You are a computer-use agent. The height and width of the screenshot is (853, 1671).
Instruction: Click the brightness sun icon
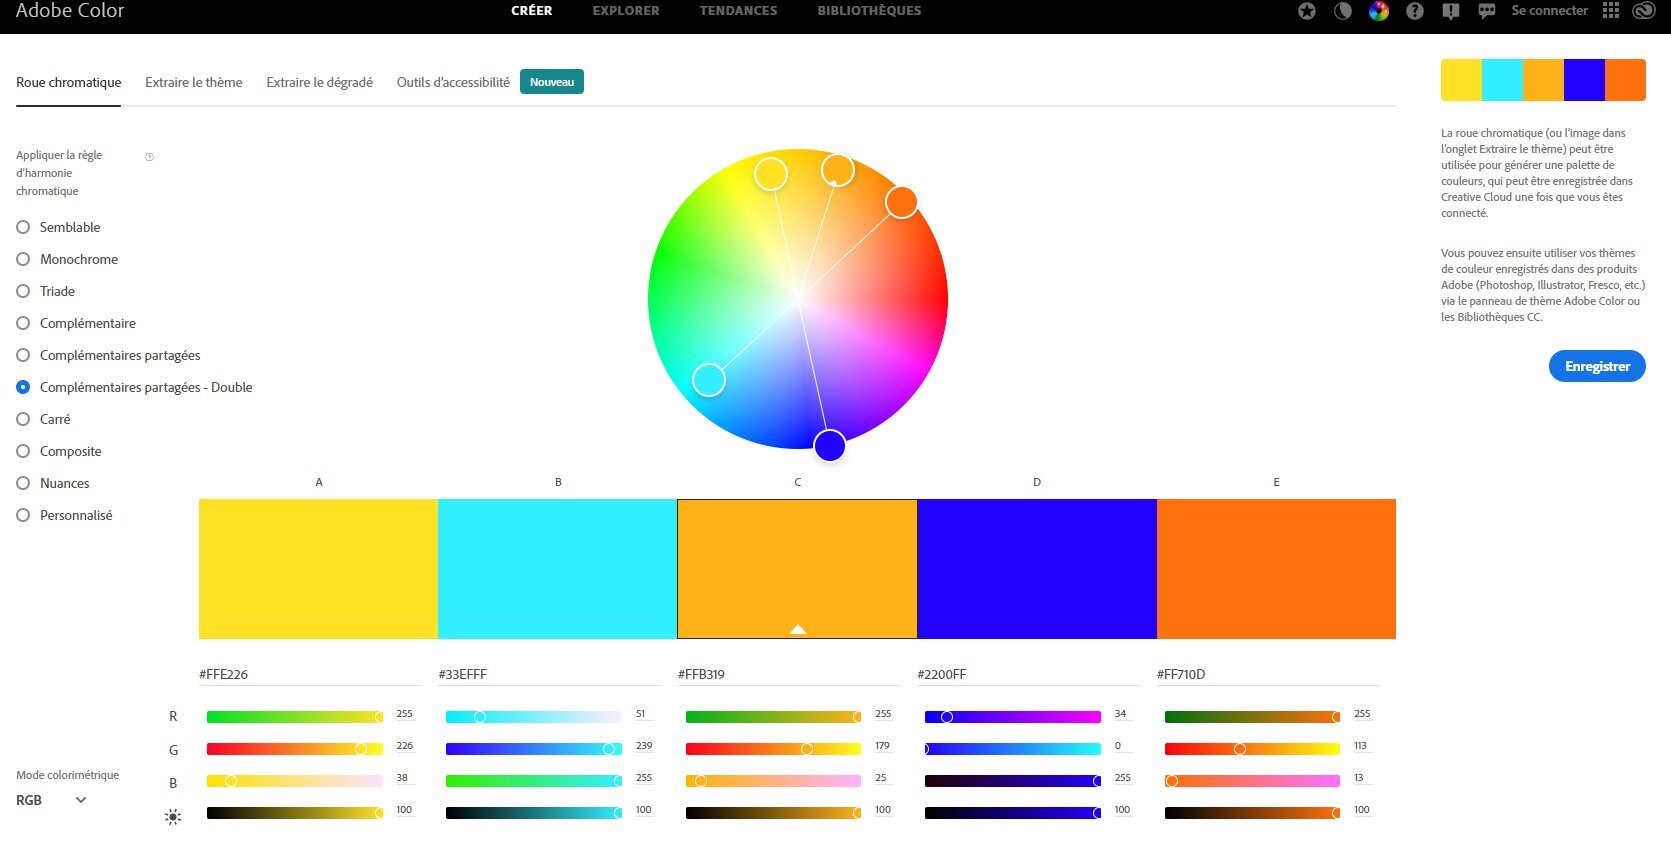coord(173,817)
